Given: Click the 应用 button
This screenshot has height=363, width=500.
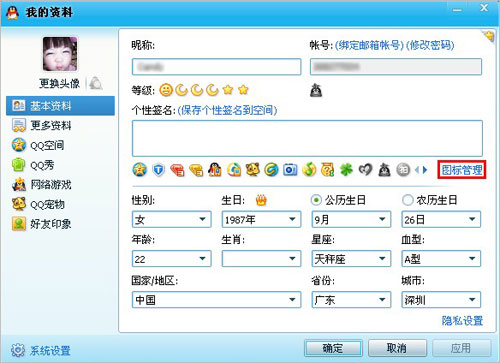Looking at the screenshot, I should point(461,348).
